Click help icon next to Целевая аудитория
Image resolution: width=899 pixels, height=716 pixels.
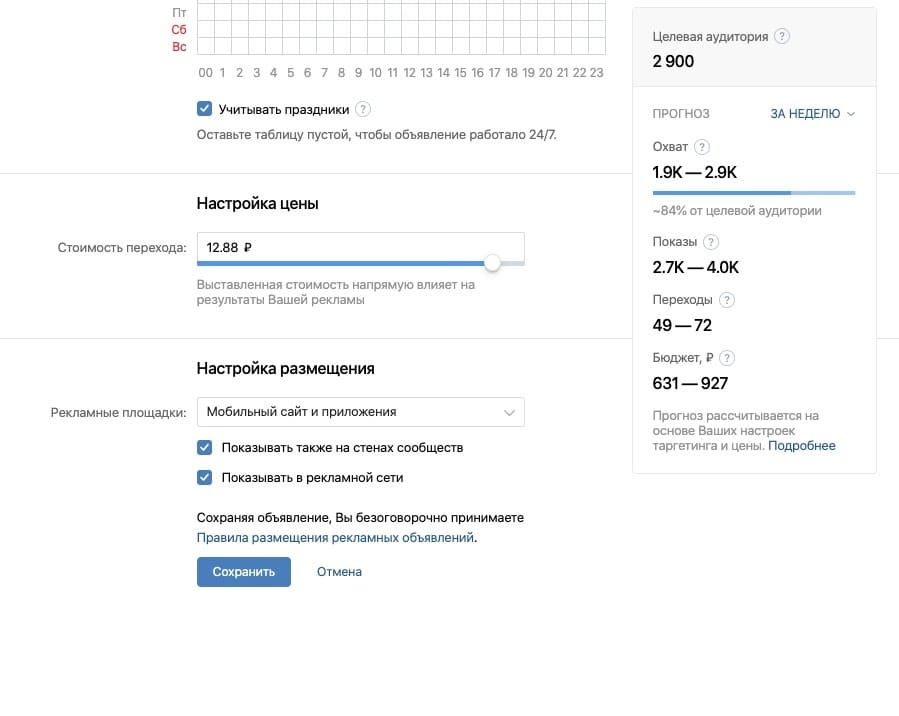pos(782,37)
